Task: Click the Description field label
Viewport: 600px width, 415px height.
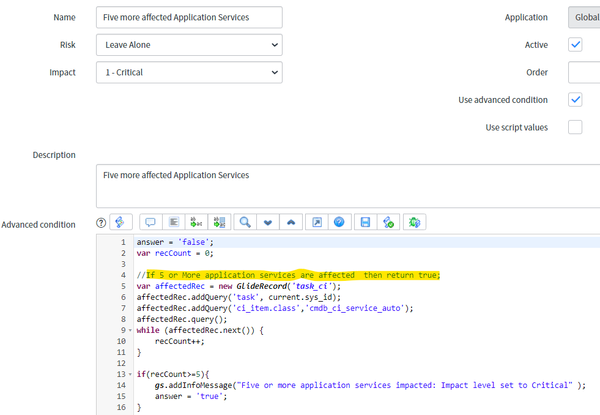Action: click(x=54, y=155)
